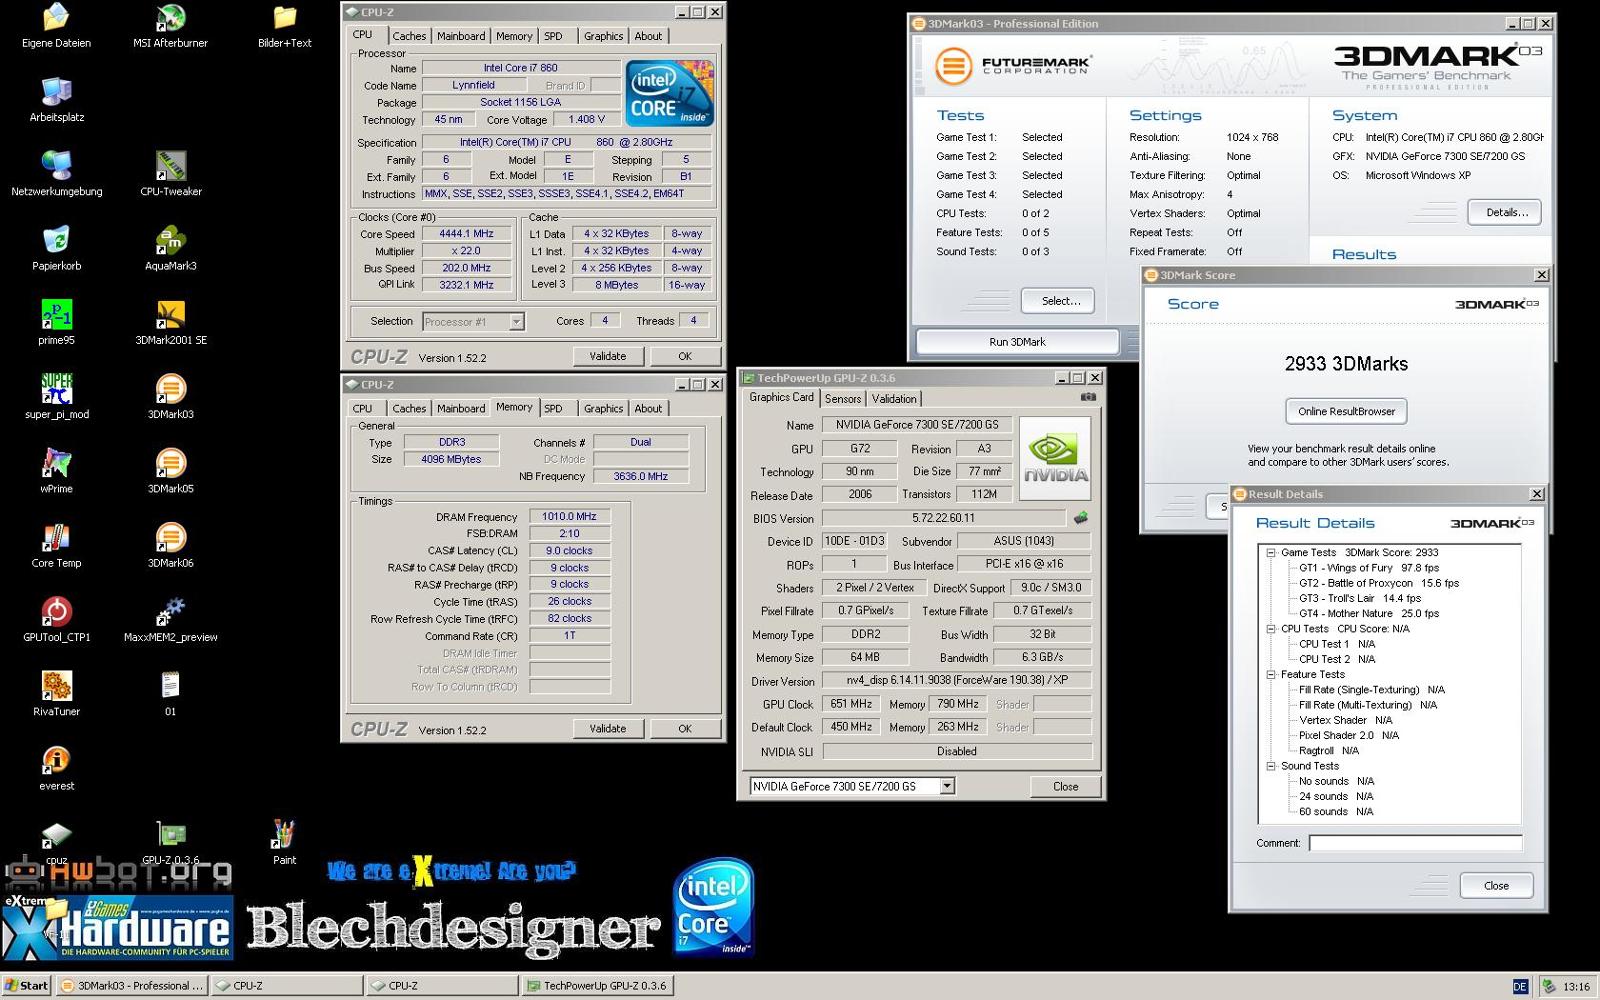Image resolution: width=1600 pixels, height=1000 pixels.
Task: Click the Select... tests button
Action: (x=1060, y=301)
